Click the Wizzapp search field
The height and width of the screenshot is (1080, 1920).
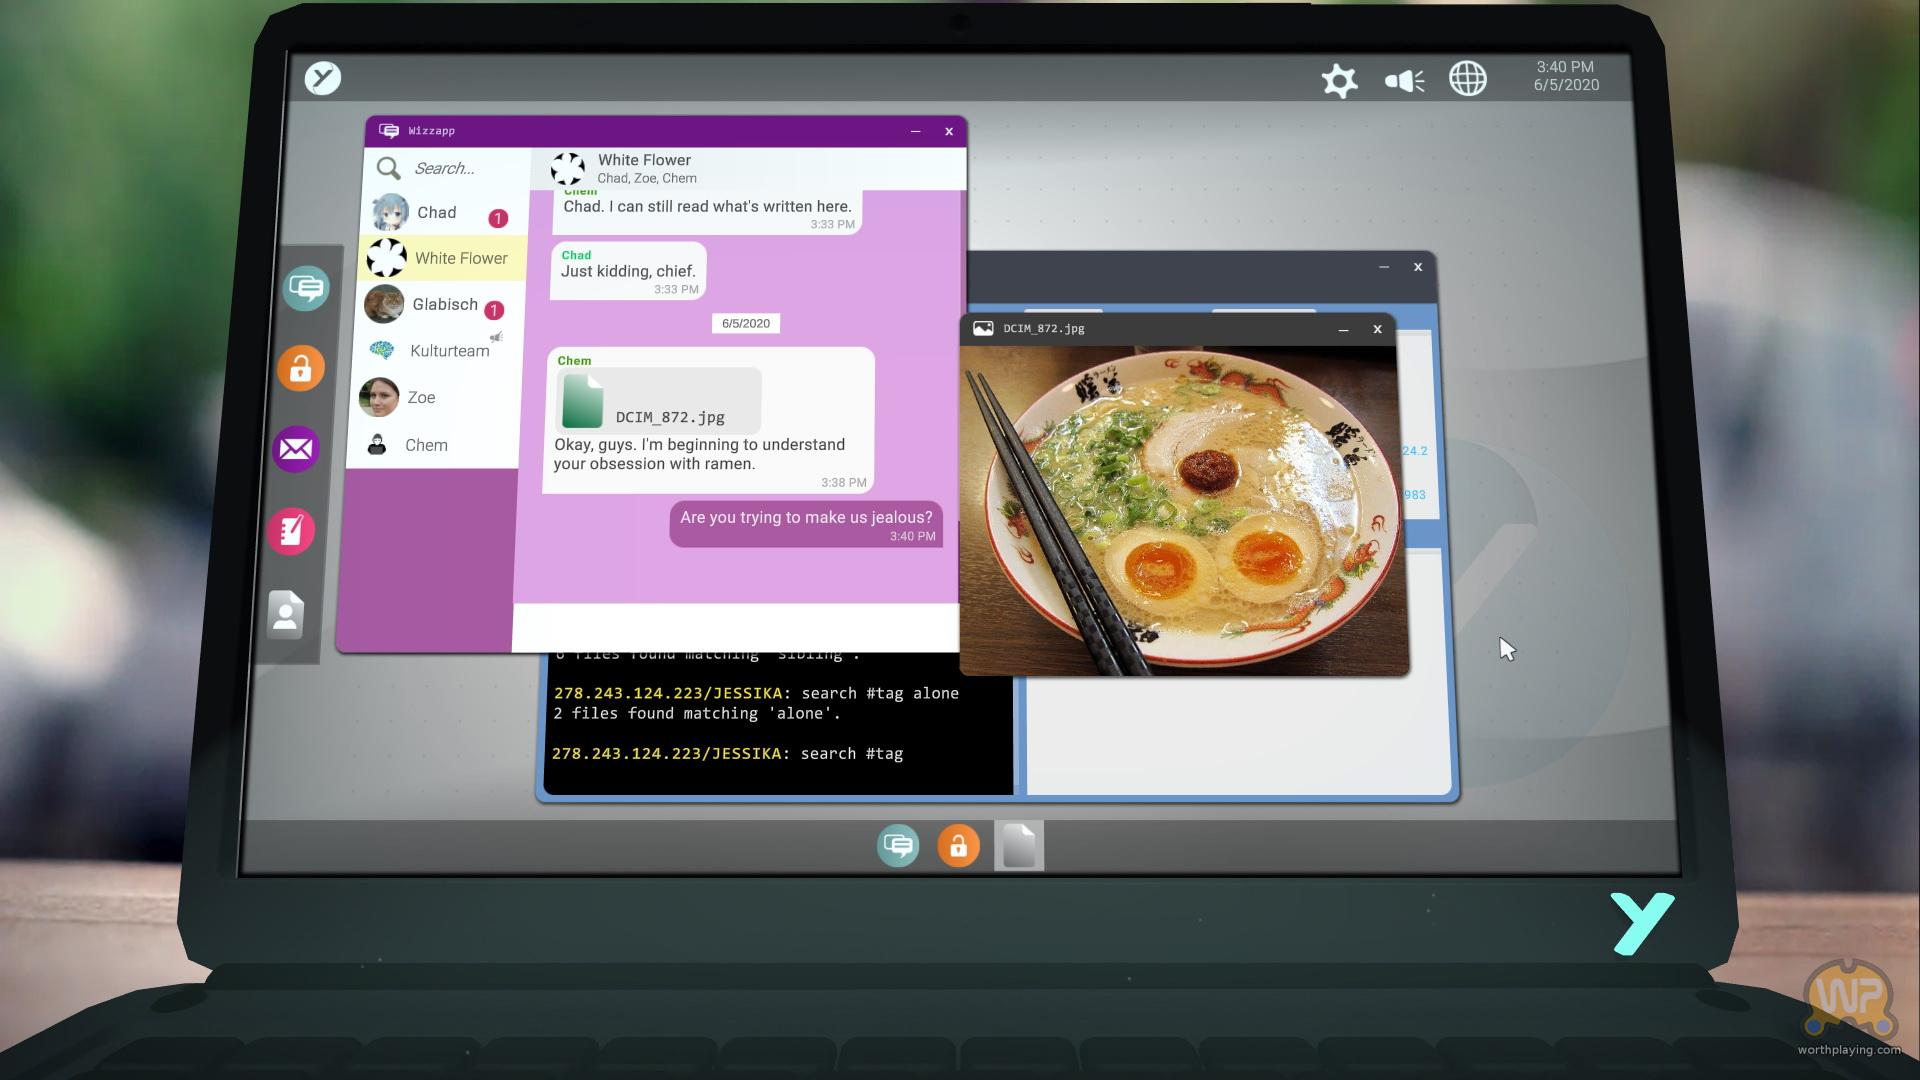(x=460, y=169)
